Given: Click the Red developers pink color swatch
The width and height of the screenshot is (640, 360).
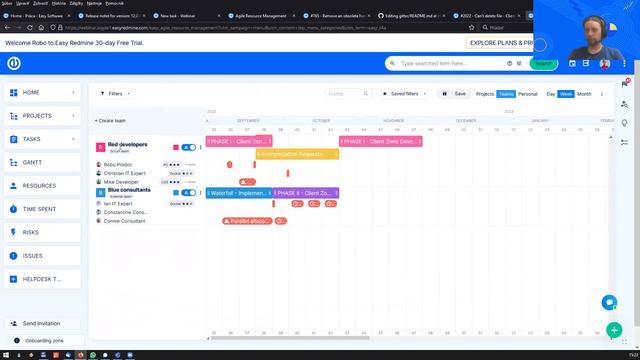Looking at the screenshot, I should point(176,147).
